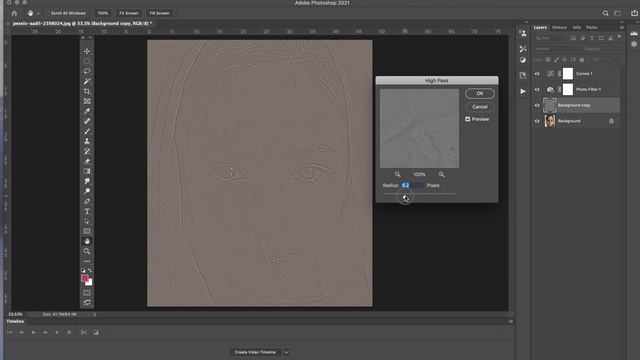Select the Lasso tool
This screenshot has width=640, height=360.
pyautogui.click(x=87, y=71)
